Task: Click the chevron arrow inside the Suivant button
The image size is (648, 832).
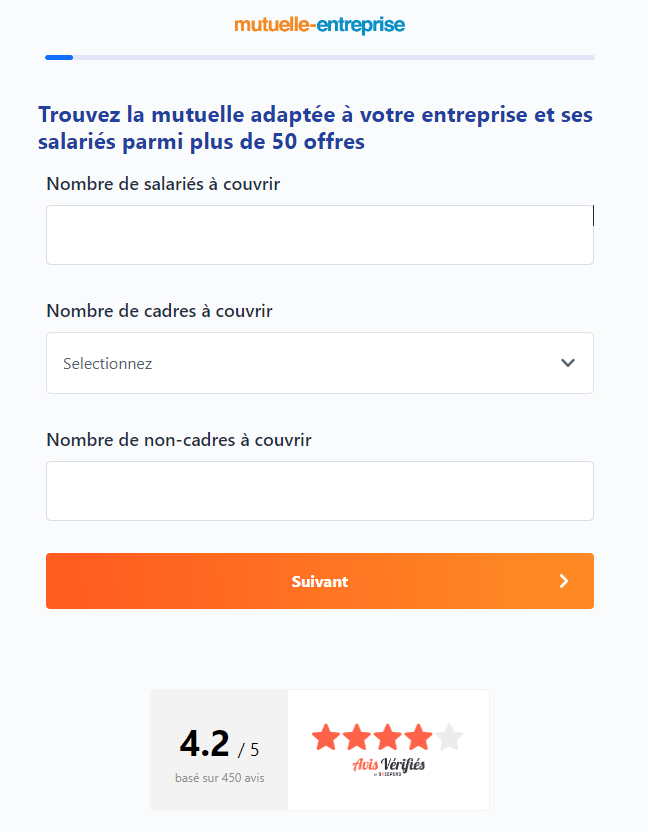Action: pos(563,581)
